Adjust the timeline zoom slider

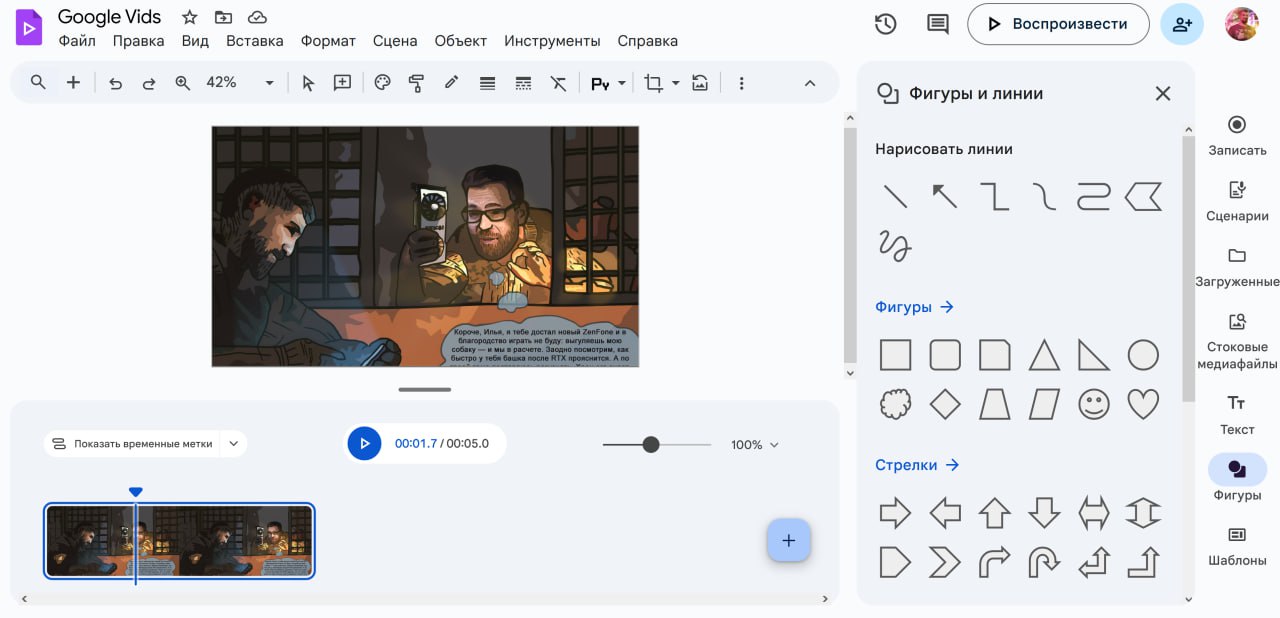[651, 444]
